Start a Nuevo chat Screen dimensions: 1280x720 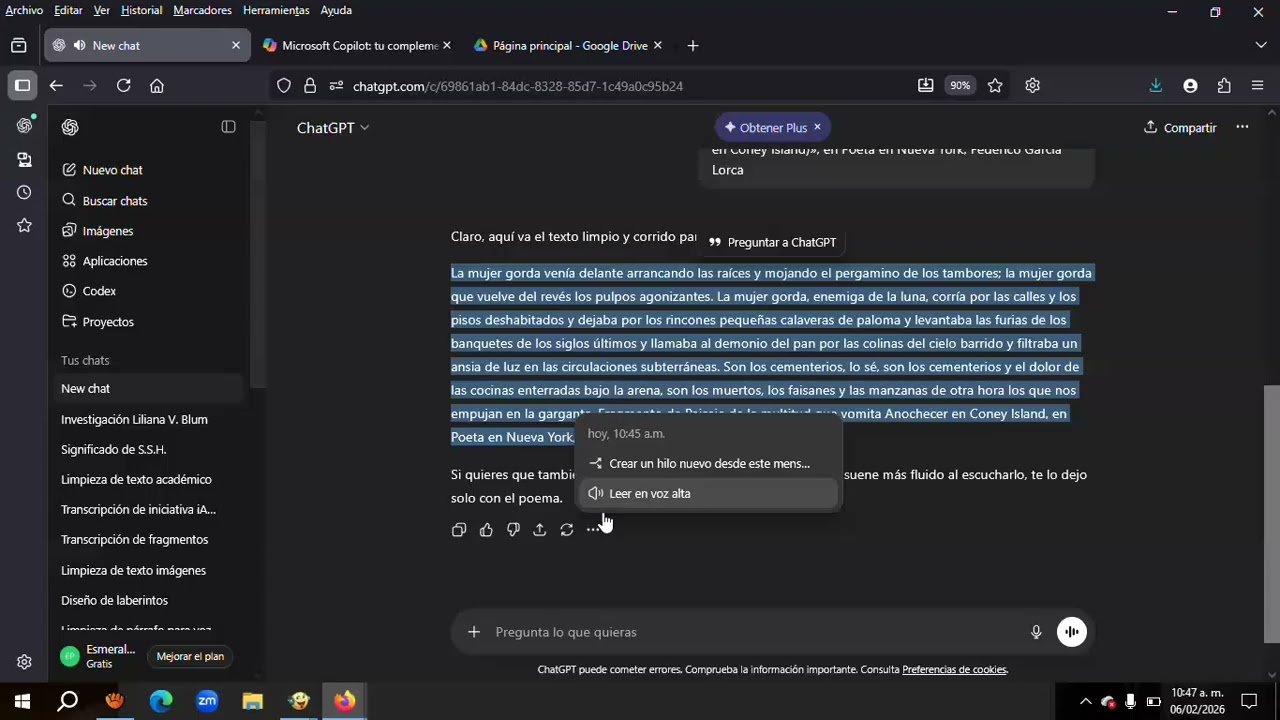(x=102, y=170)
